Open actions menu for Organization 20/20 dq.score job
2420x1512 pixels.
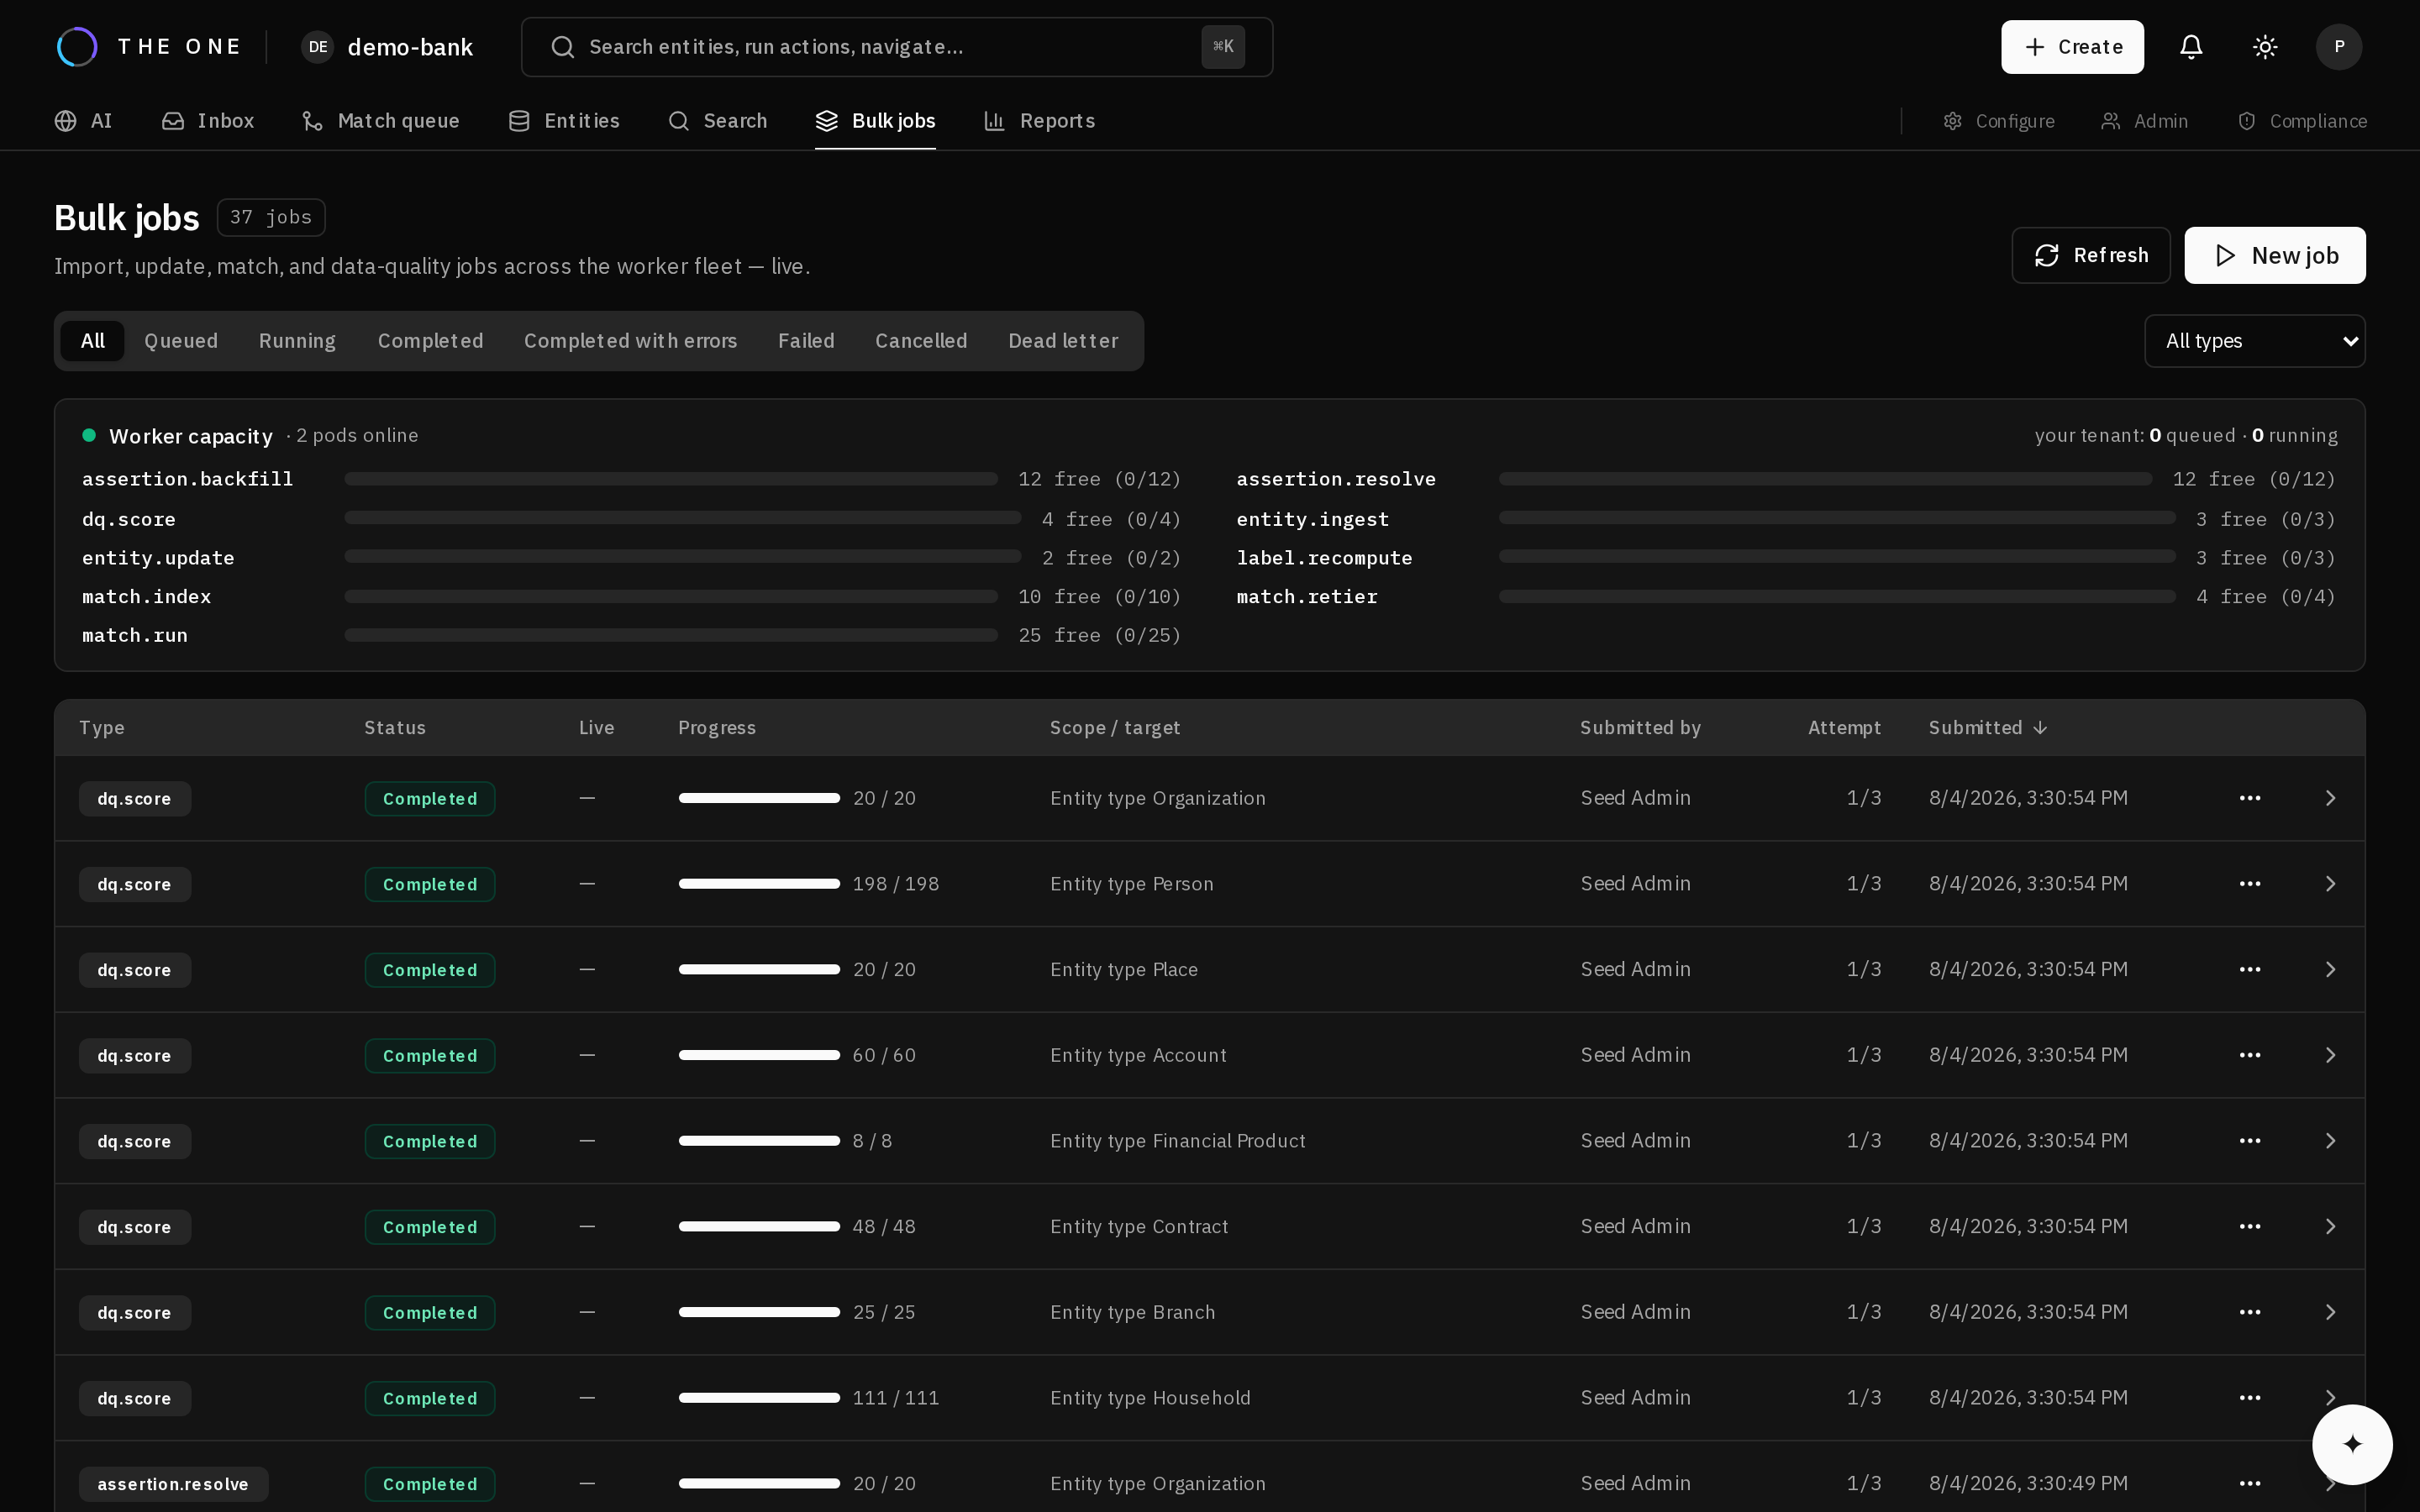tap(2250, 798)
